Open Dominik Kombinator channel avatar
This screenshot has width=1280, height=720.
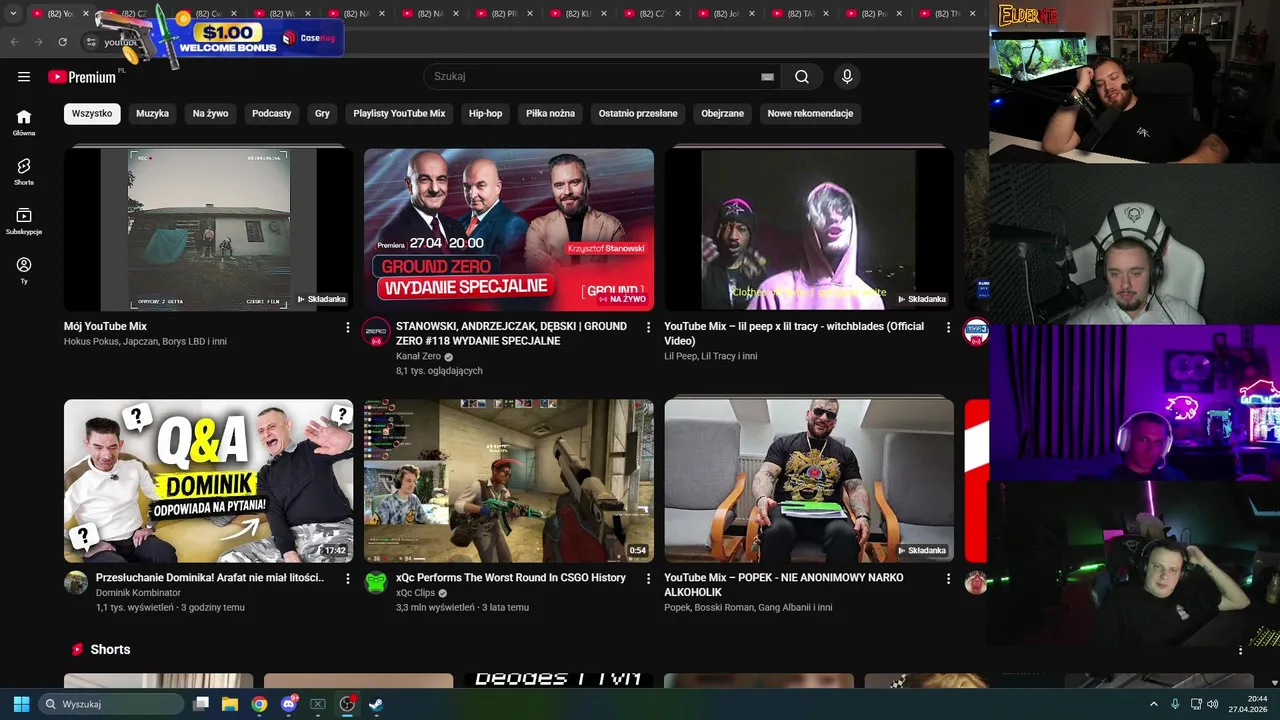click(x=76, y=583)
